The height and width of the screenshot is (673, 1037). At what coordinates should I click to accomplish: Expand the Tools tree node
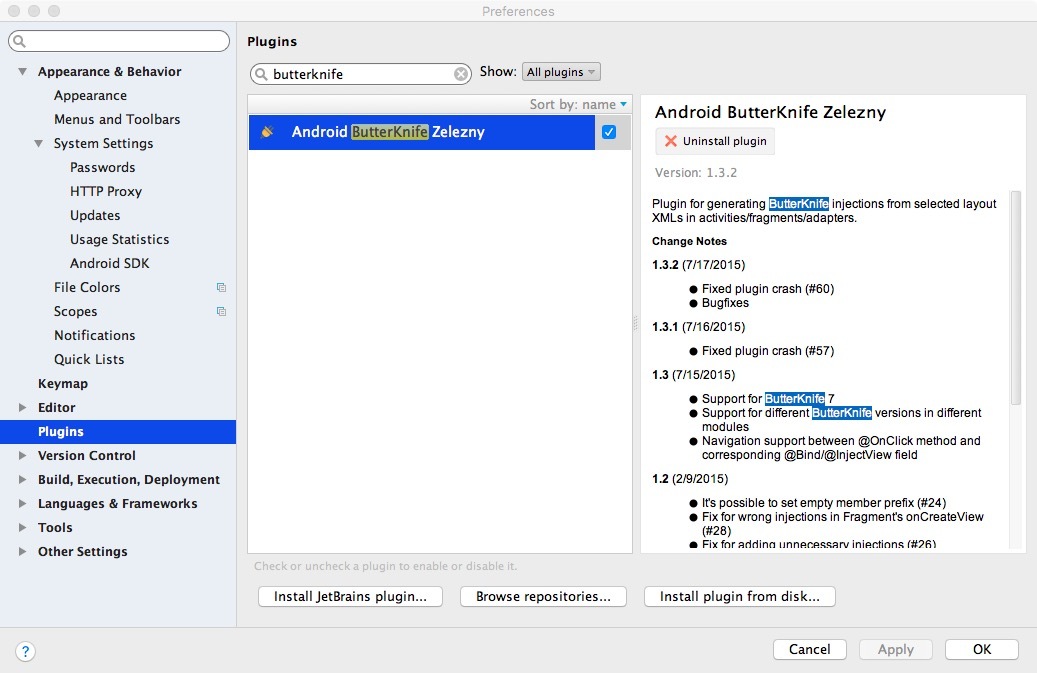(22, 528)
